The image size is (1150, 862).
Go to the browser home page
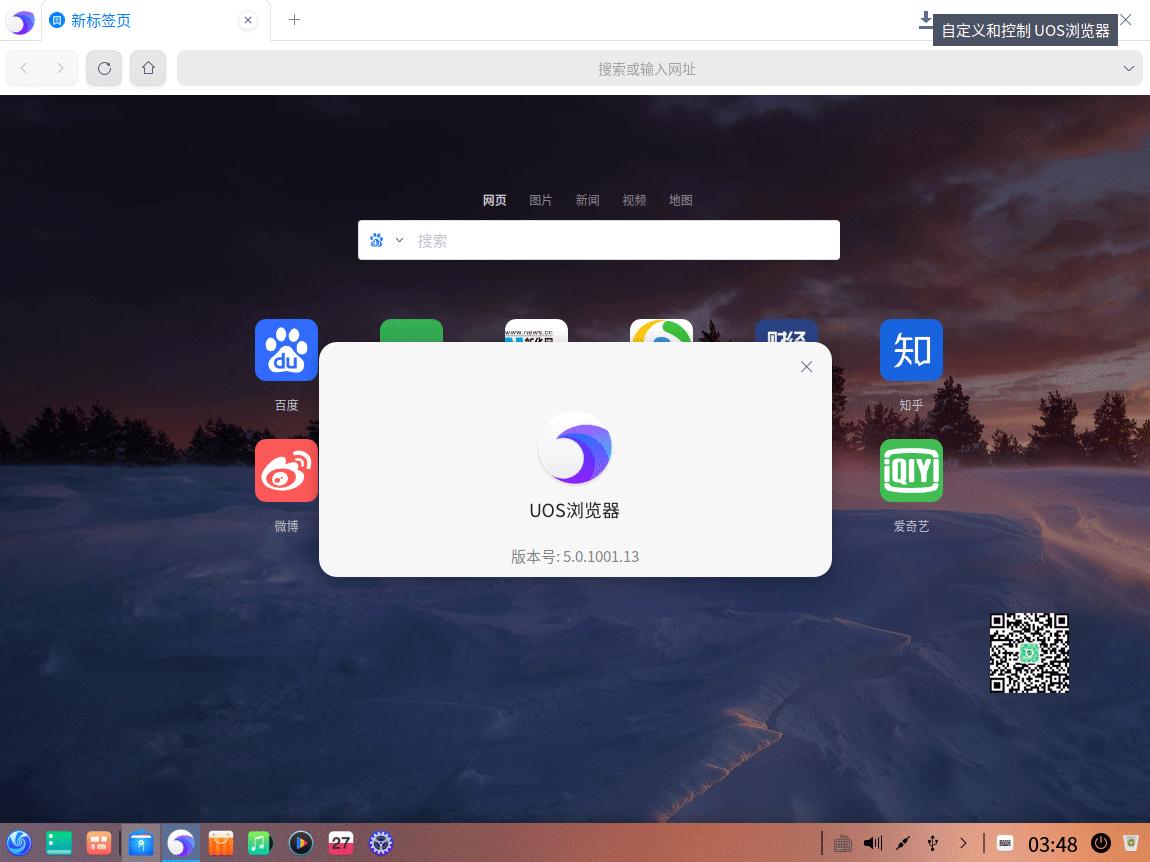(x=148, y=68)
